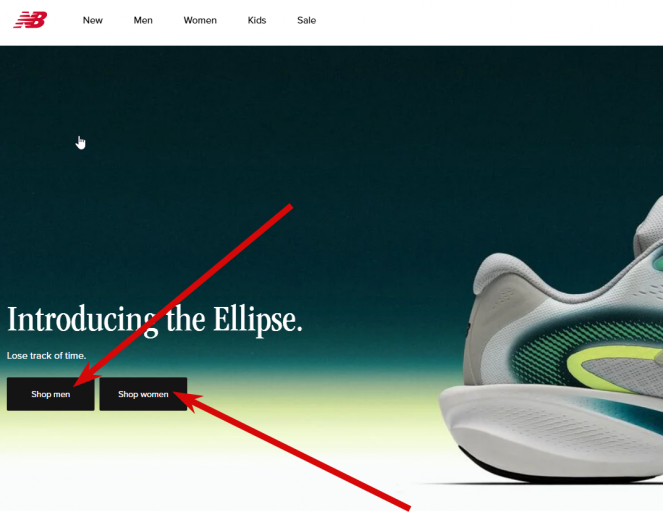
Task: Click the Ellipse shoe product image
Action: click(x=551, y=338)
